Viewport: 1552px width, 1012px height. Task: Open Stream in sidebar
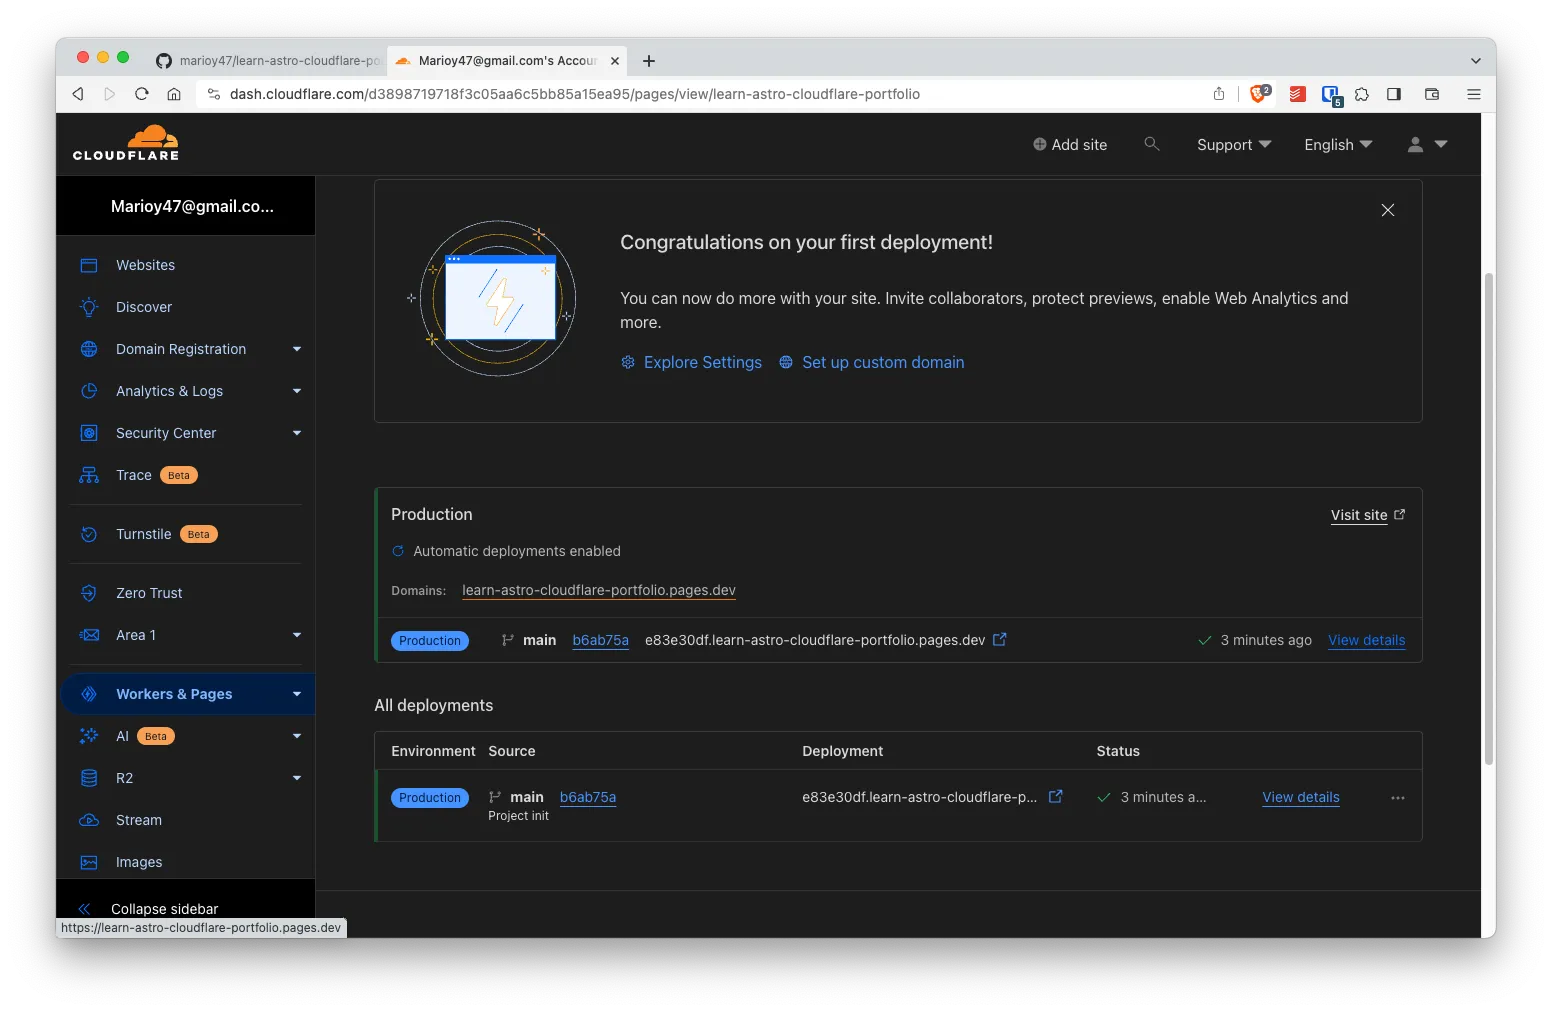(x=139, y=820)
